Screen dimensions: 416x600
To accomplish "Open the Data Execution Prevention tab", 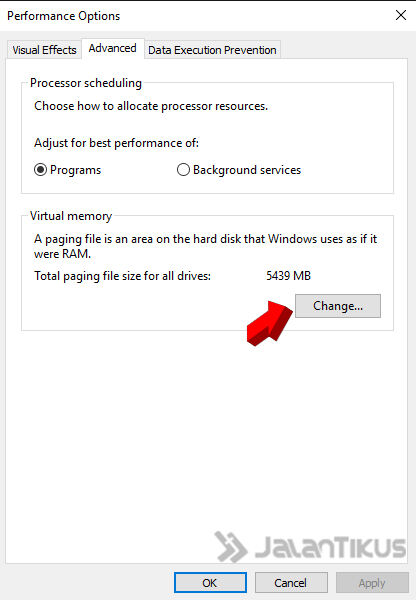I will [212, 50].
